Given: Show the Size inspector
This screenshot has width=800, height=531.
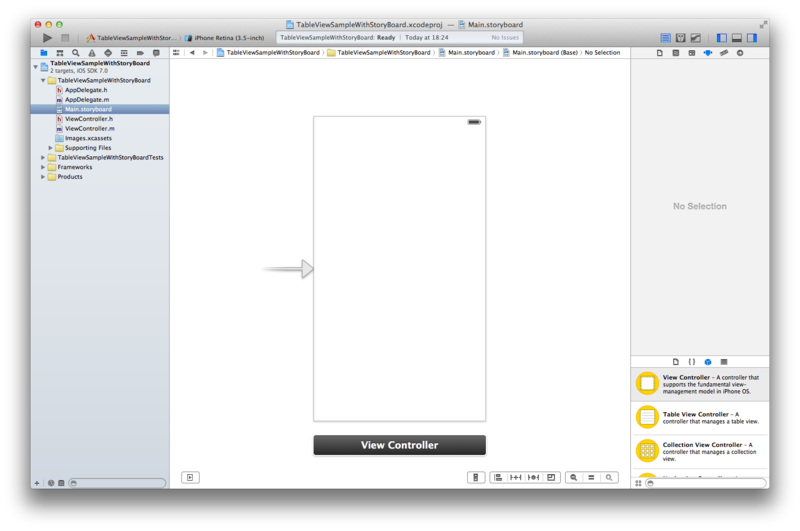Looking at the screenshot, I should click(x=724, y=53).
